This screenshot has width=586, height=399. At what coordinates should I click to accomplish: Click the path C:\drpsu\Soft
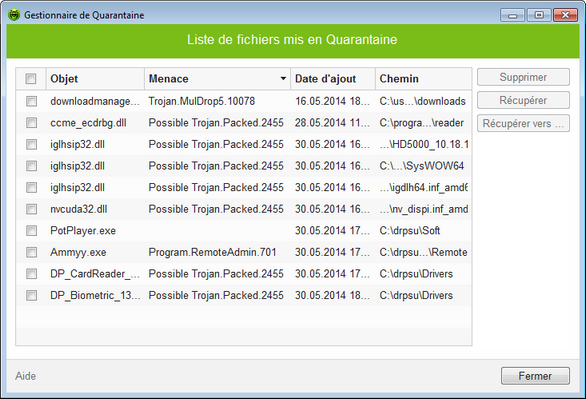pyautogui.click(x=410, y=231)
